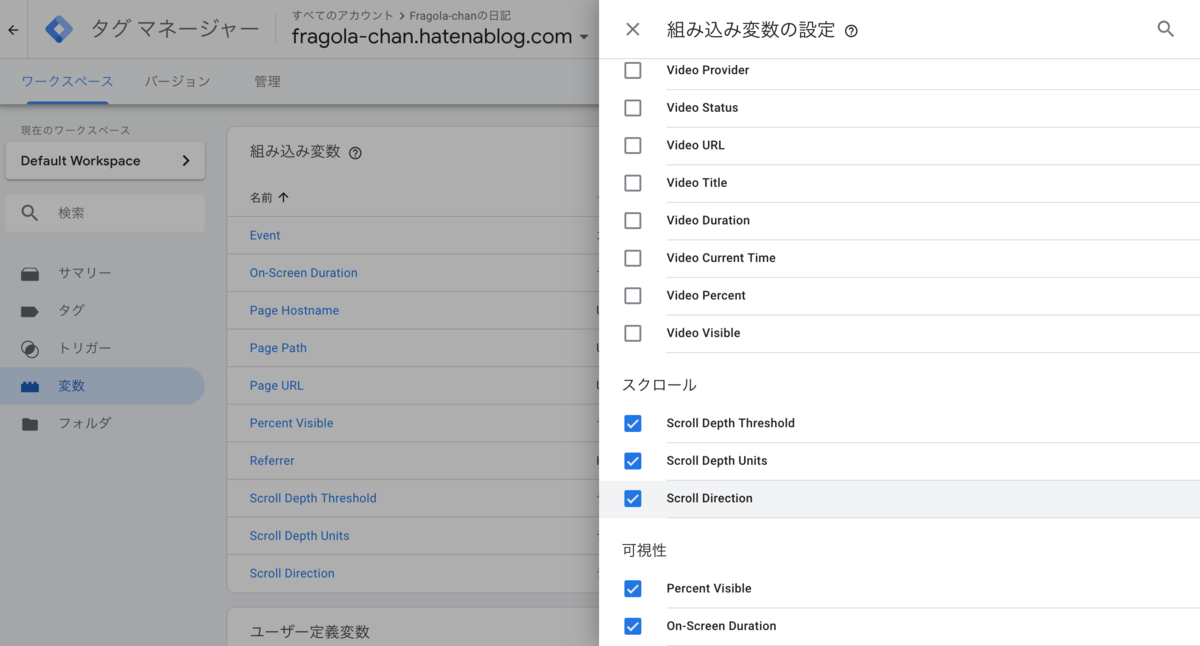The height and width of the screenshot is (646, 1200).
Task: Close the built-in variables settings panel
Action: pos(632,29)
